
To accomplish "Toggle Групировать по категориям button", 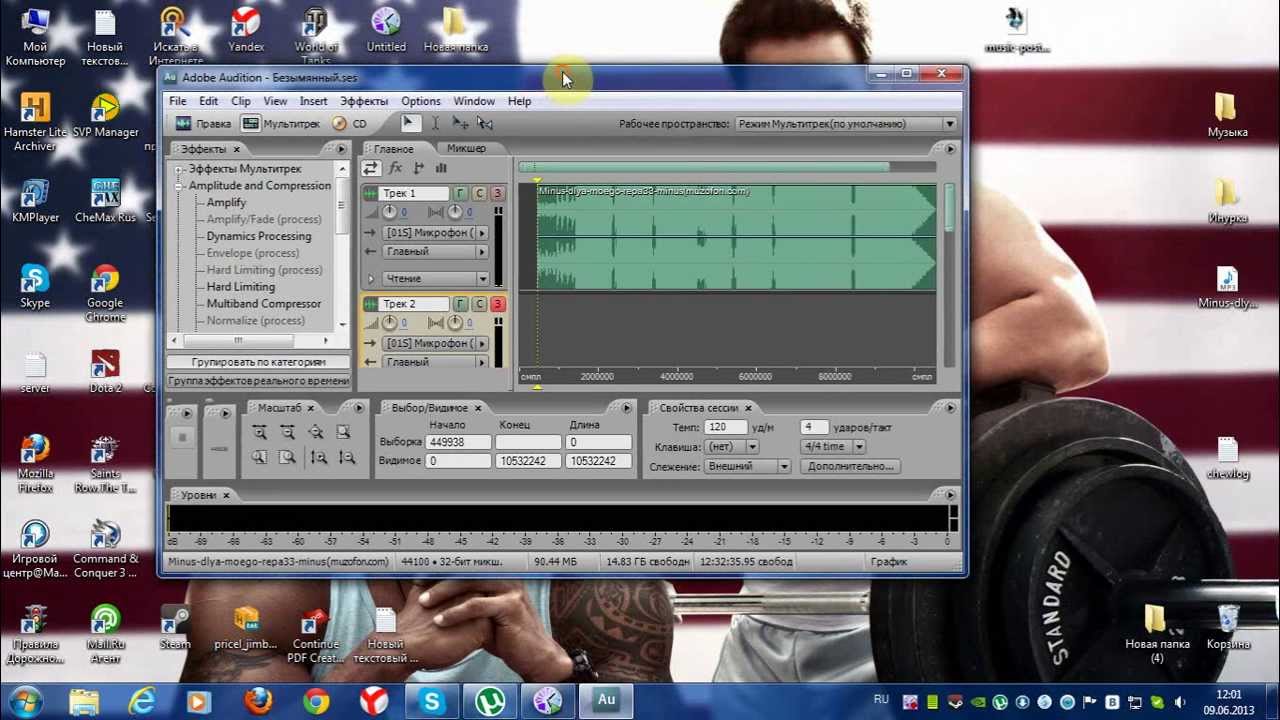I will click(x=258, y=362).
